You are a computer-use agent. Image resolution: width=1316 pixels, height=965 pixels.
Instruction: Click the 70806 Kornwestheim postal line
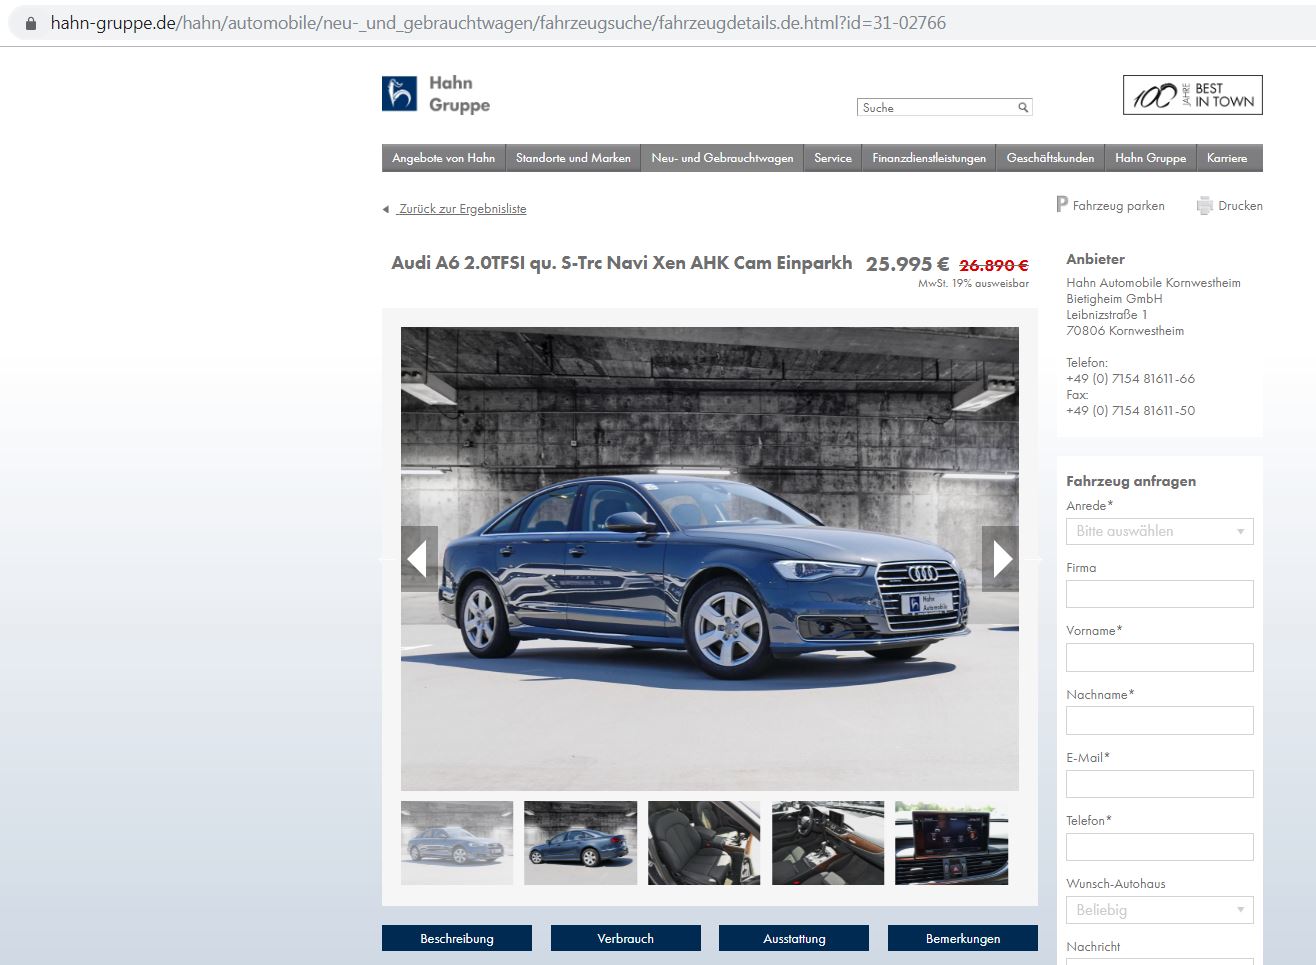click(1125, 331)
